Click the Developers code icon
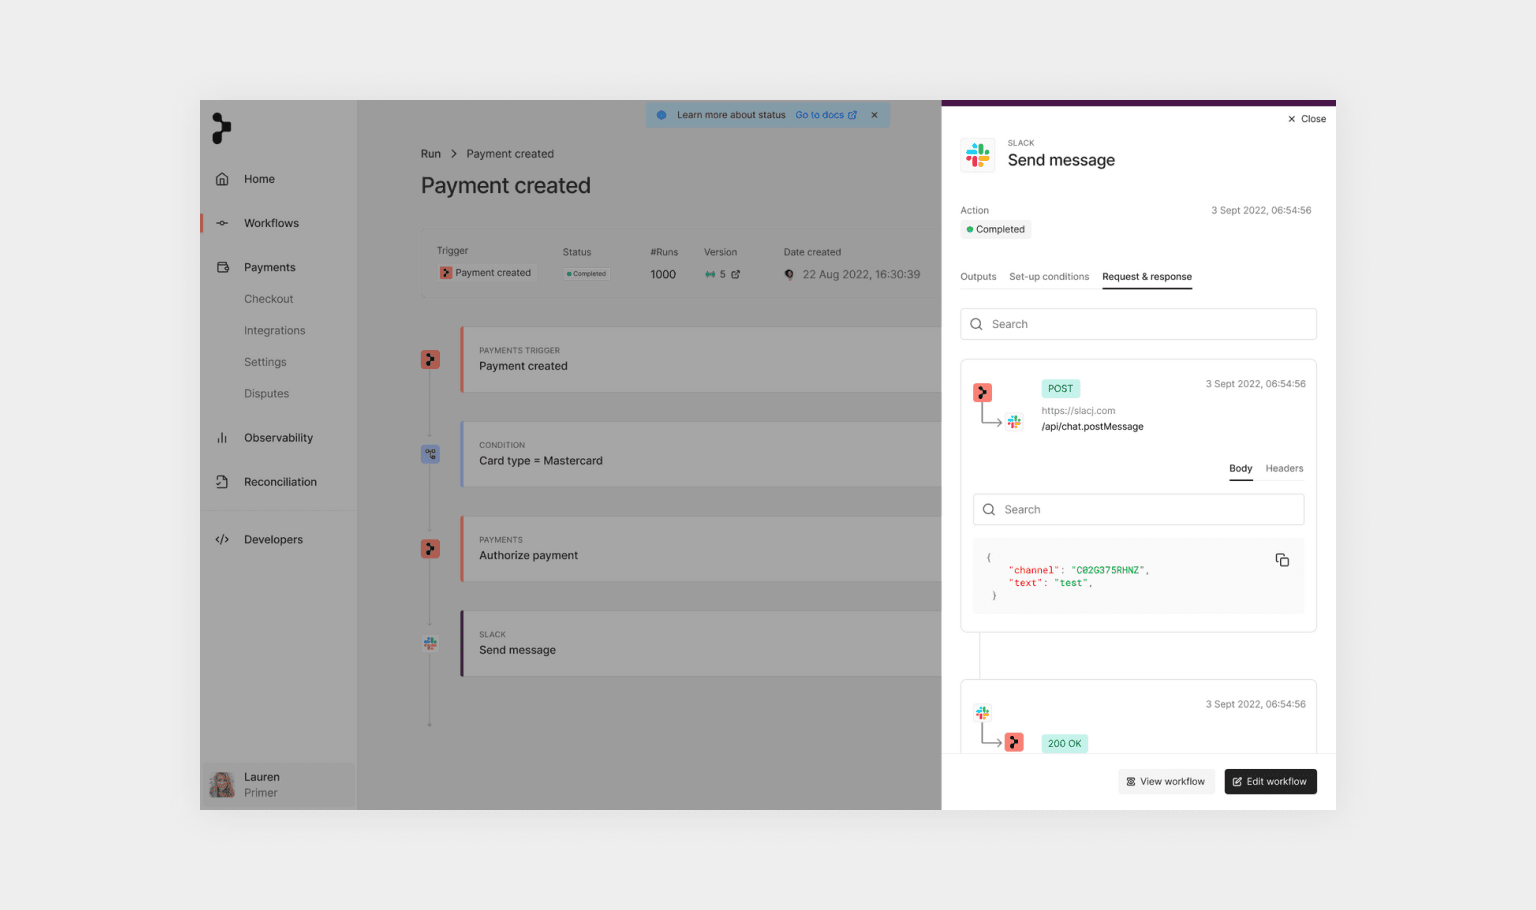Screen dimensions: 1536x910 [222, 539]
